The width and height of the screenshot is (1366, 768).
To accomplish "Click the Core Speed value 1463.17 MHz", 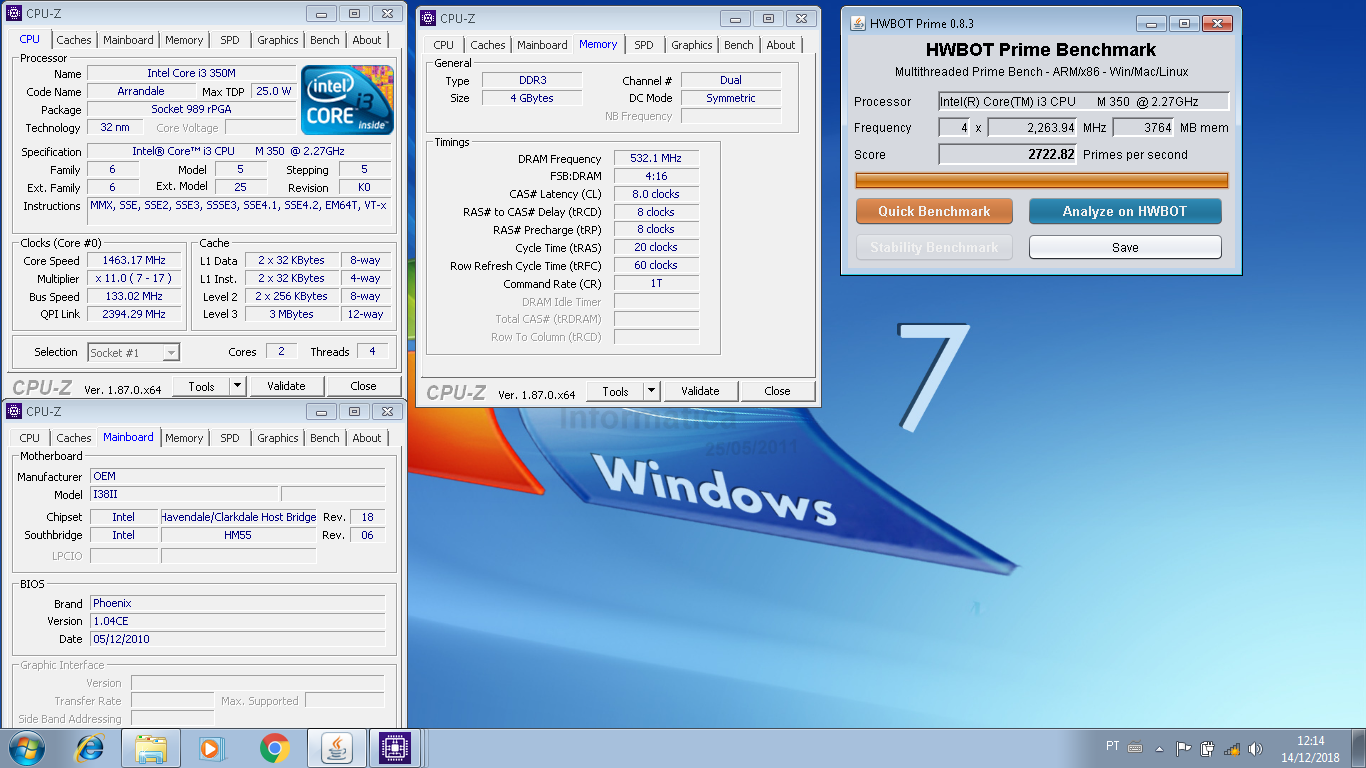I will coord(134,260).
